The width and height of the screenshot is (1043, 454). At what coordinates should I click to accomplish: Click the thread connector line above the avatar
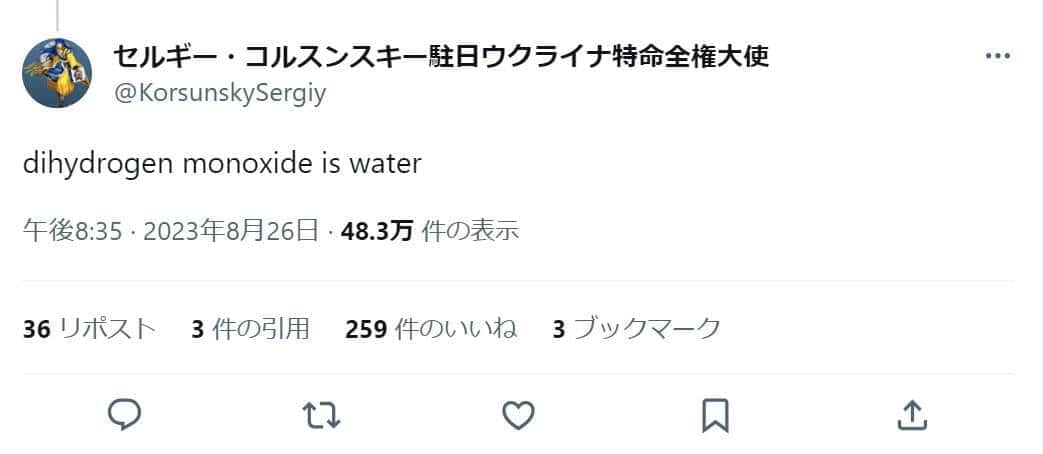pyautogui.click(x=57, y=14)
